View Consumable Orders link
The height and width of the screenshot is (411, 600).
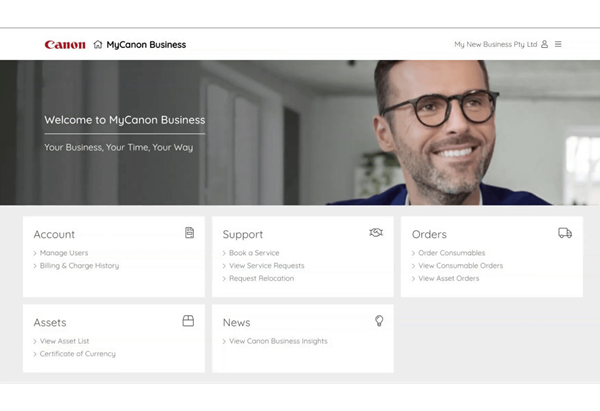460,266
